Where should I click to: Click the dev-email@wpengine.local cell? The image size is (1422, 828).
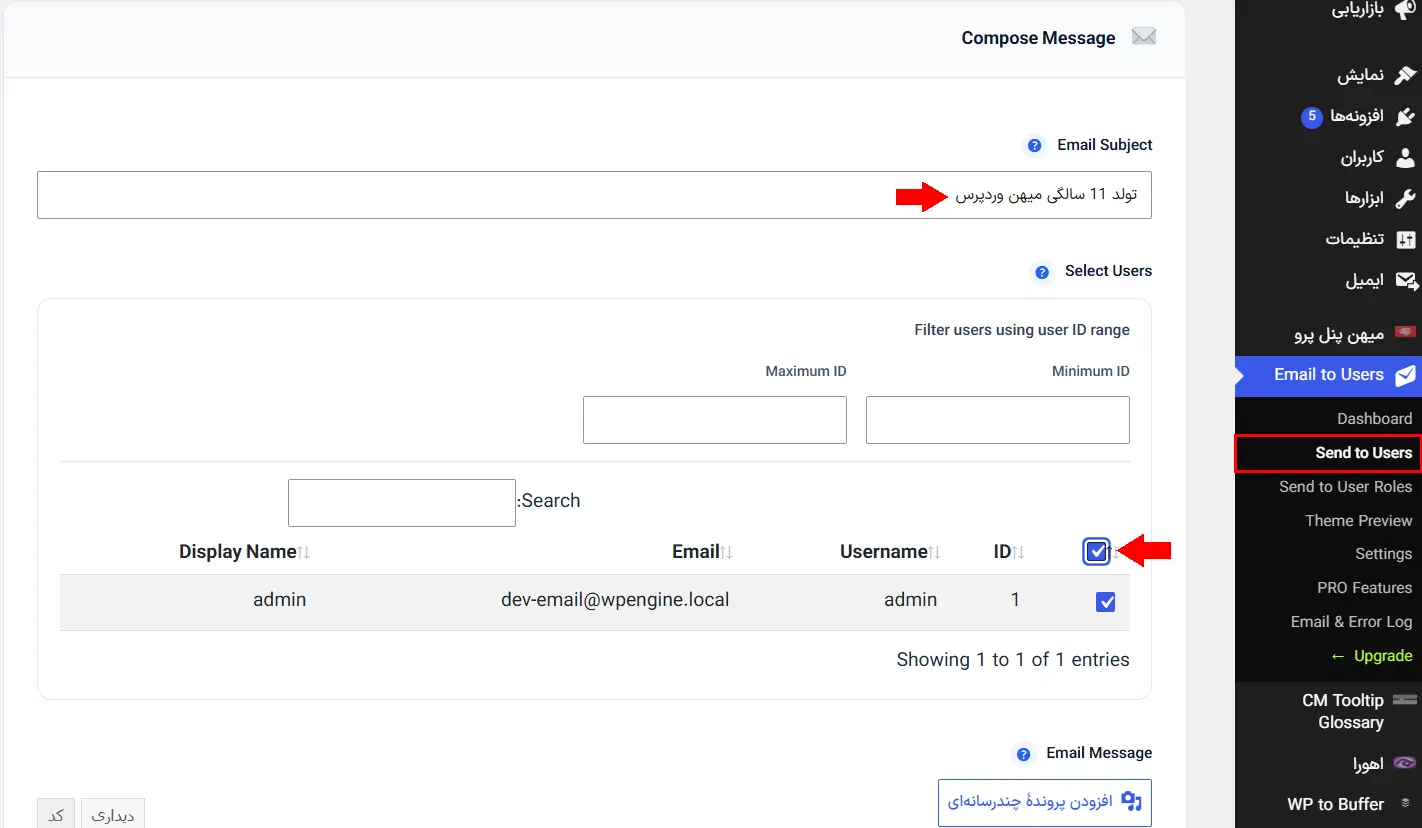(x=615, y=601)
